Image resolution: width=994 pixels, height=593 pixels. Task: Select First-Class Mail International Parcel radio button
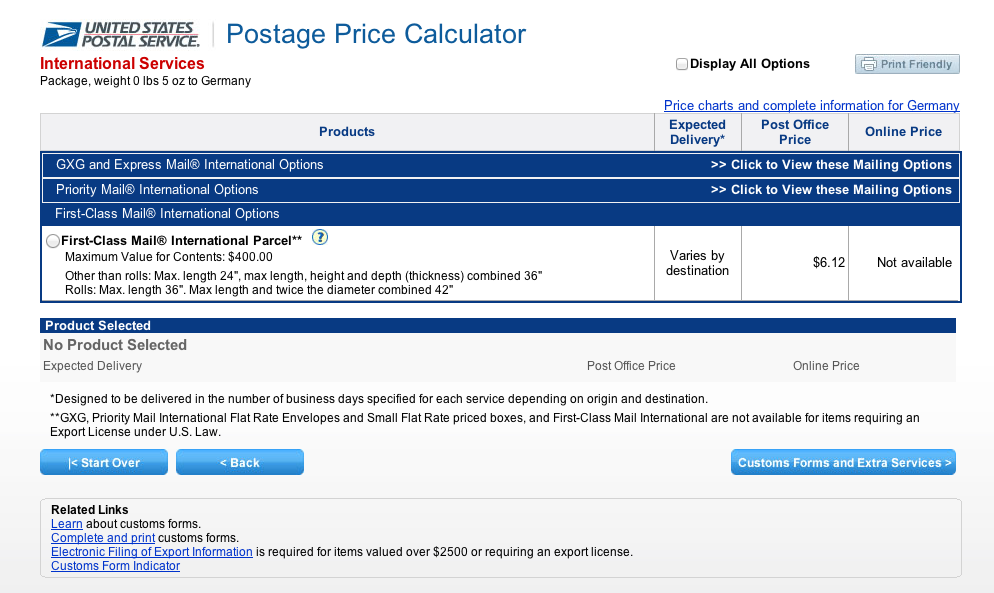(53, 241)
